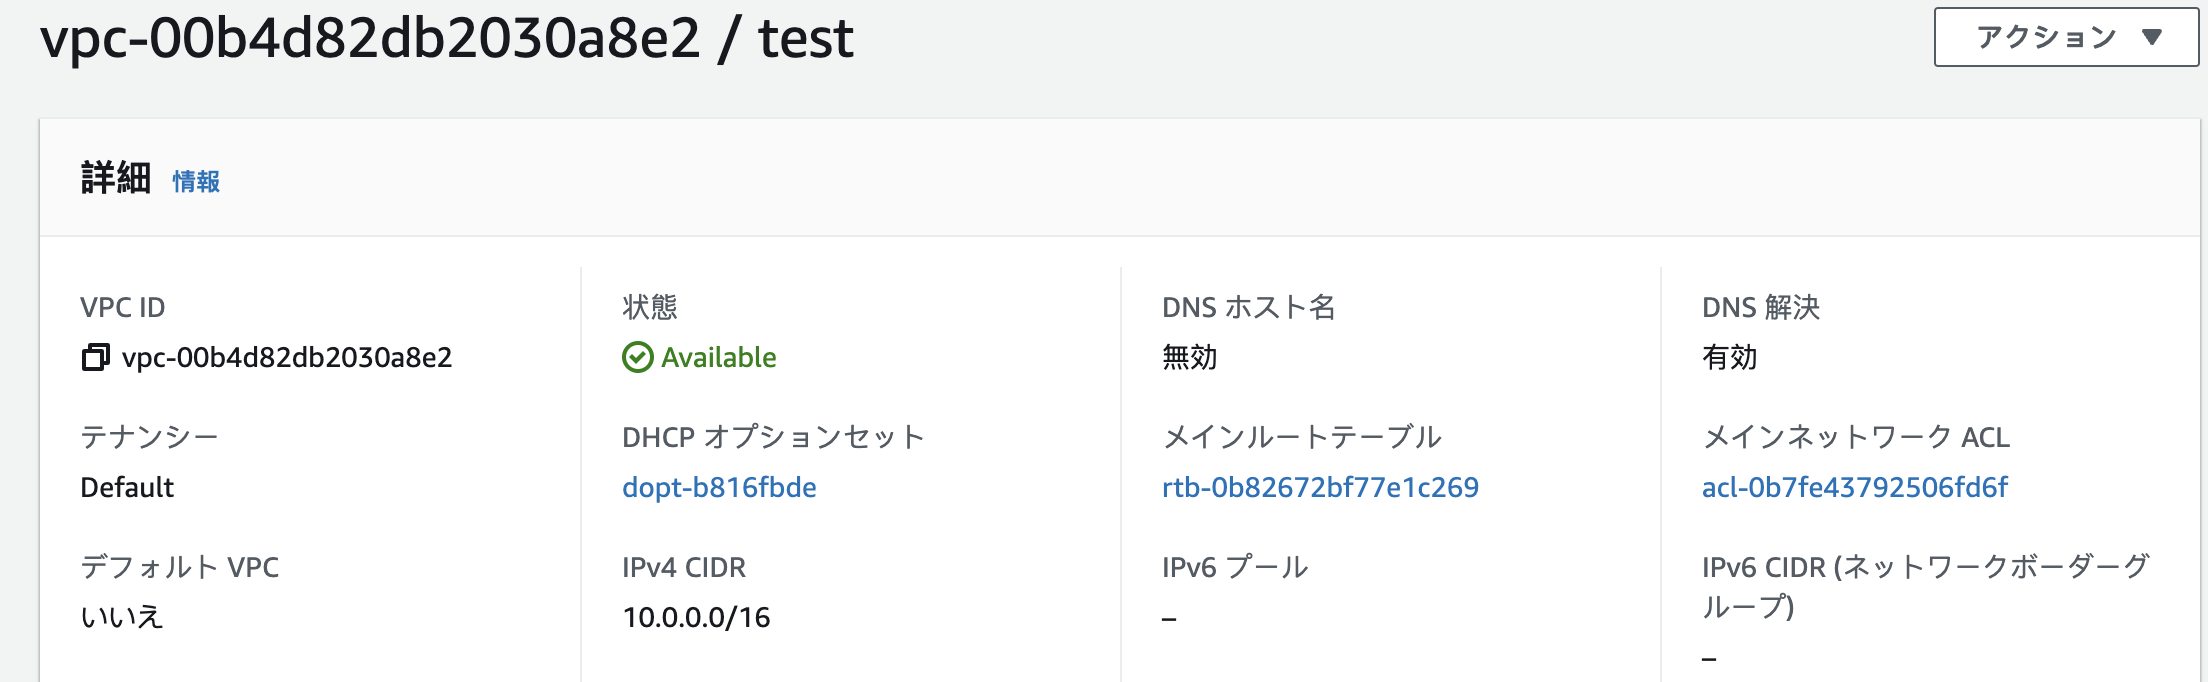2208x682 pixels.
Task: Open the アクション dropdown menu
Action: [x=2065, y=38]
